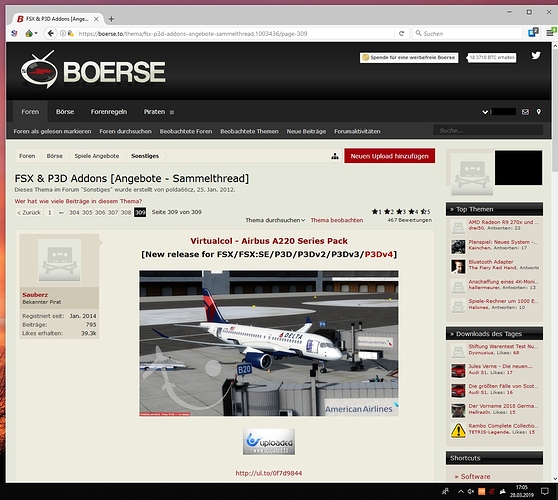Click the uploaded.to download logo
Screen dimensions: 558x500
coord(269,442)
